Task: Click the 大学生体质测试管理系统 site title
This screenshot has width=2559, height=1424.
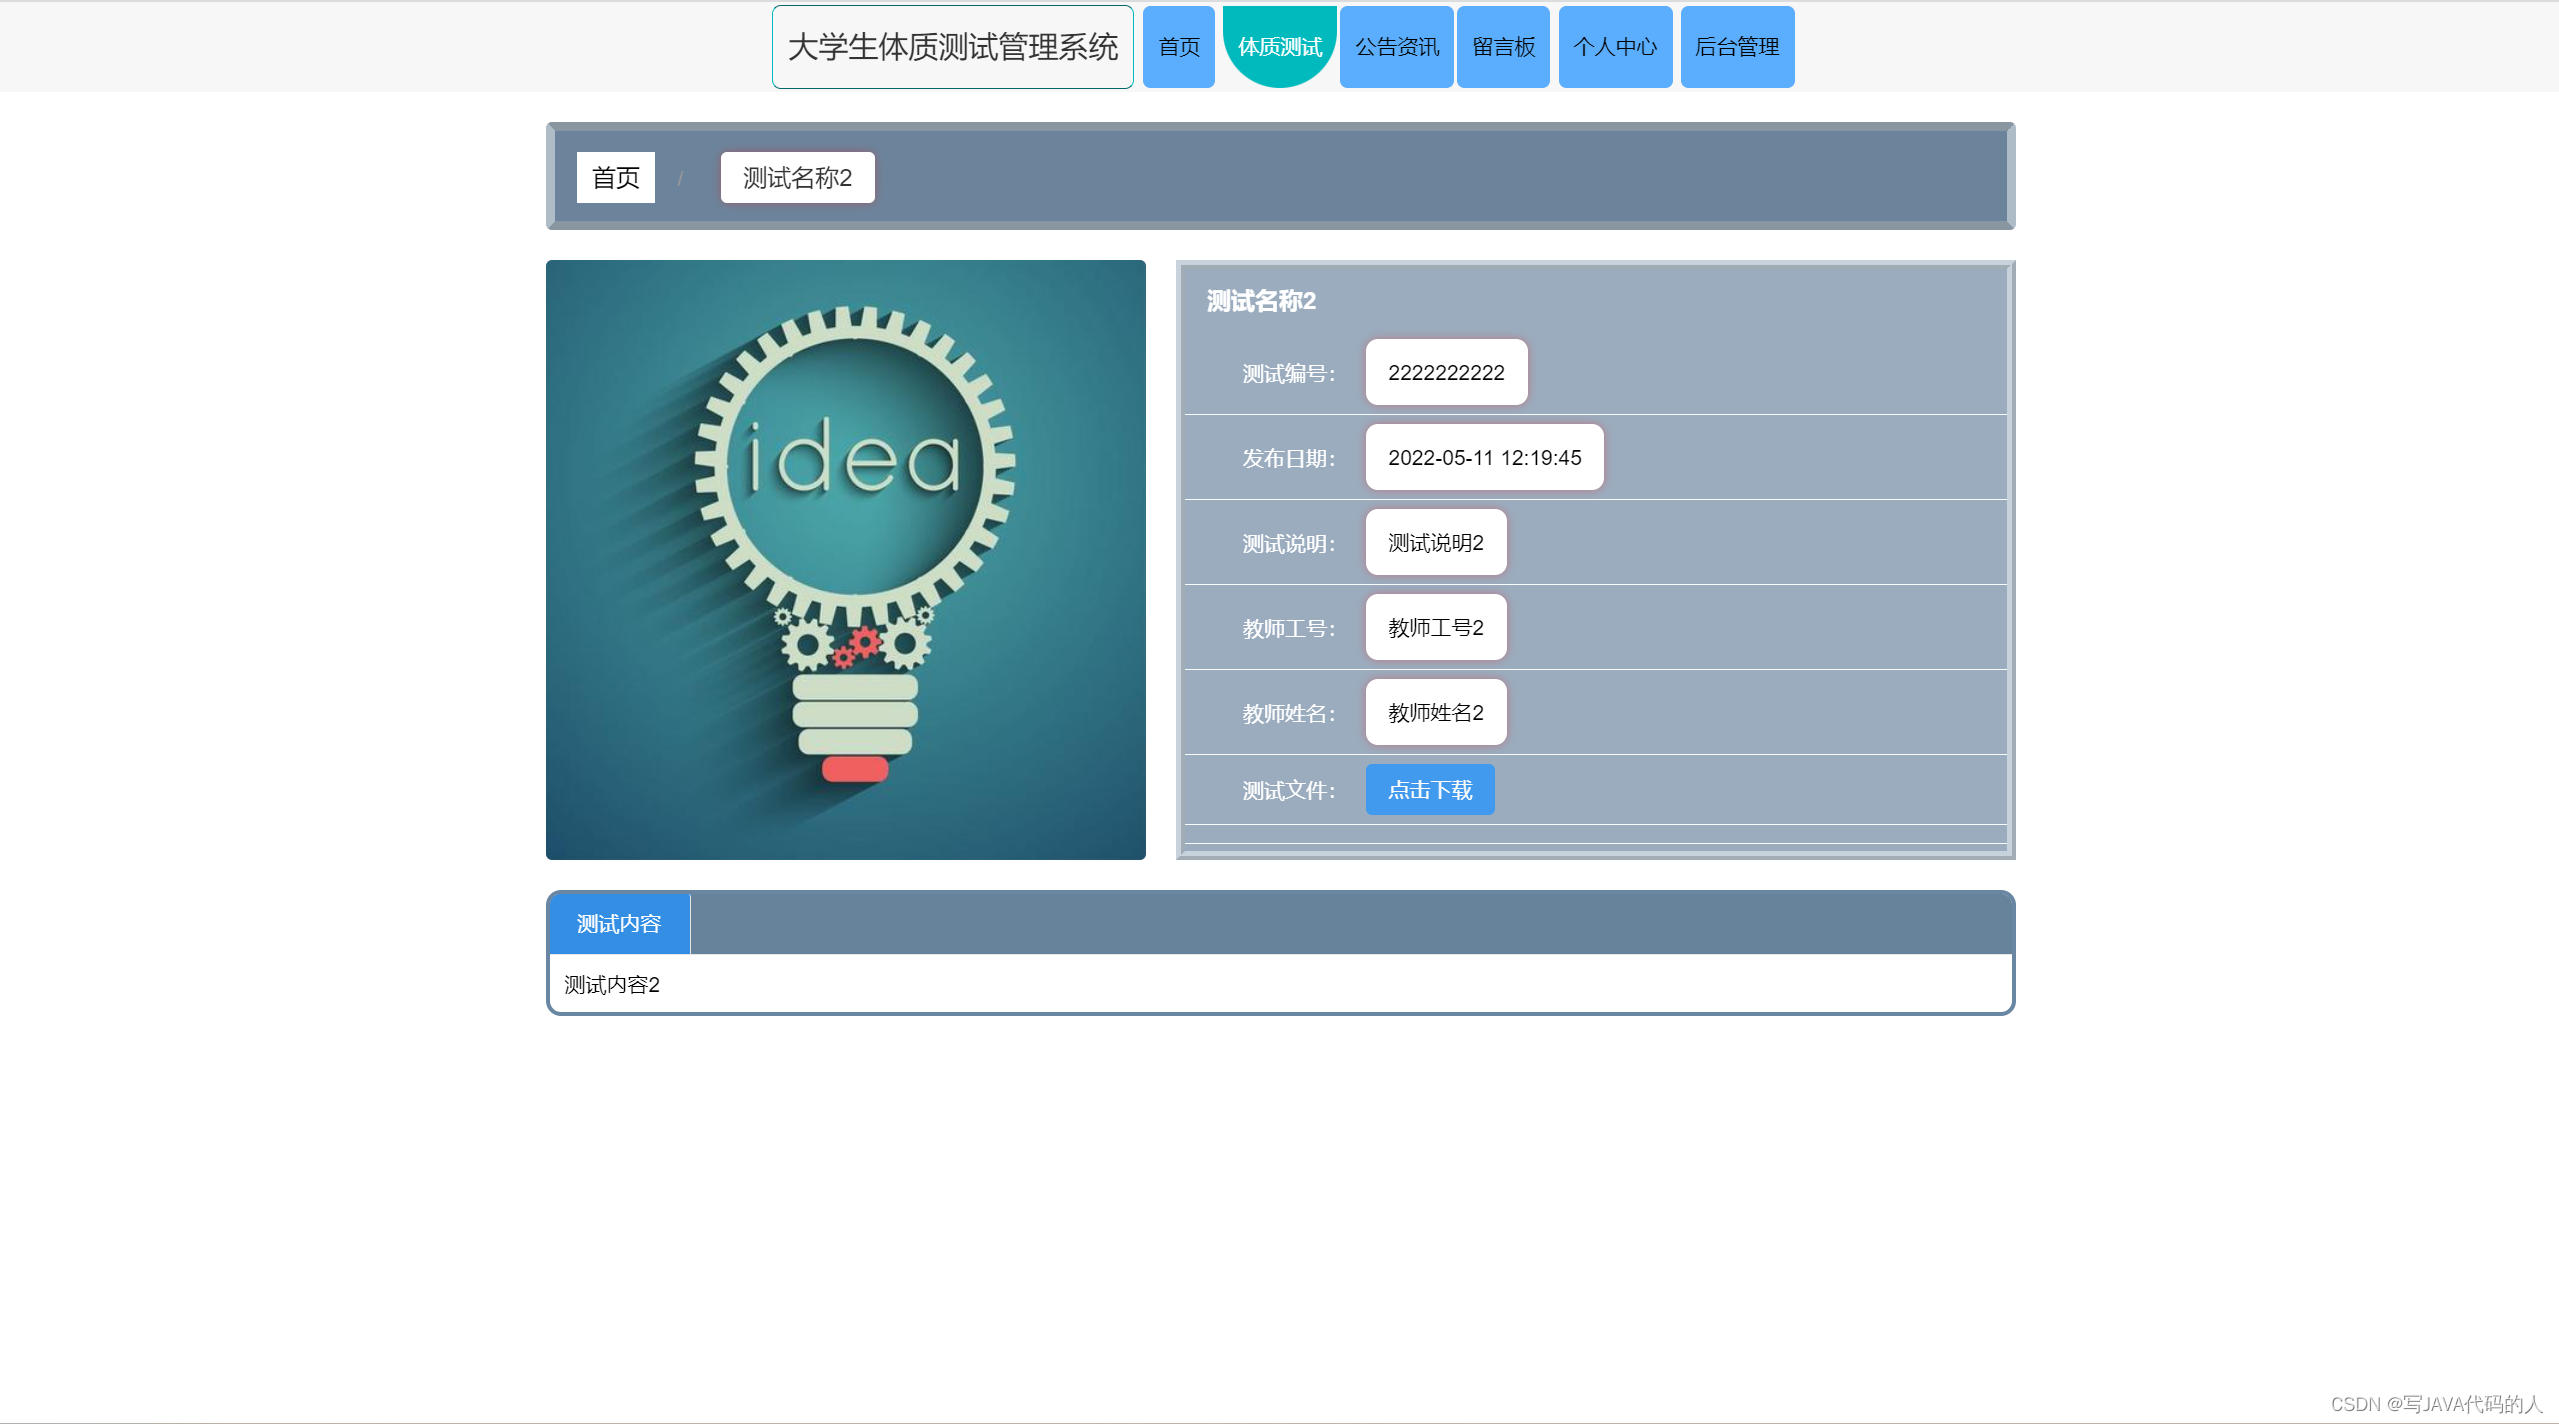Action: click(952, 47)
